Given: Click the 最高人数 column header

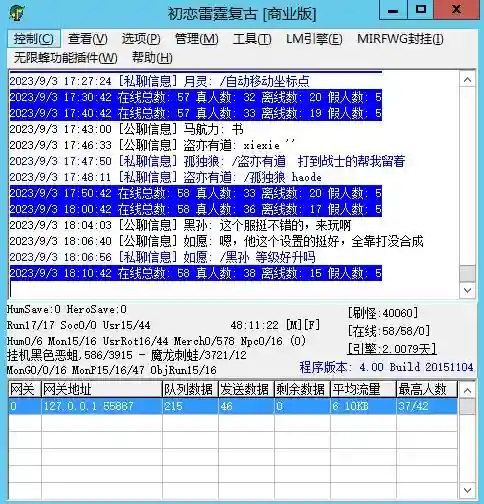Looking at the screenshot, I should click(427, 389).
